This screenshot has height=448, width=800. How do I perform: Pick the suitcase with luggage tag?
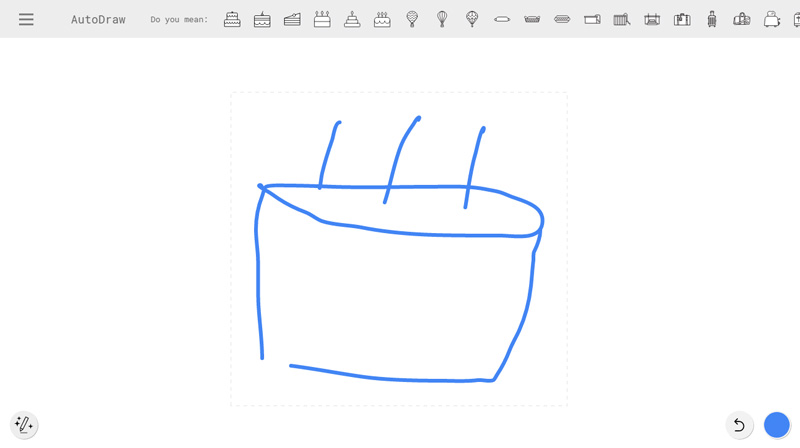tap(682, 19)
